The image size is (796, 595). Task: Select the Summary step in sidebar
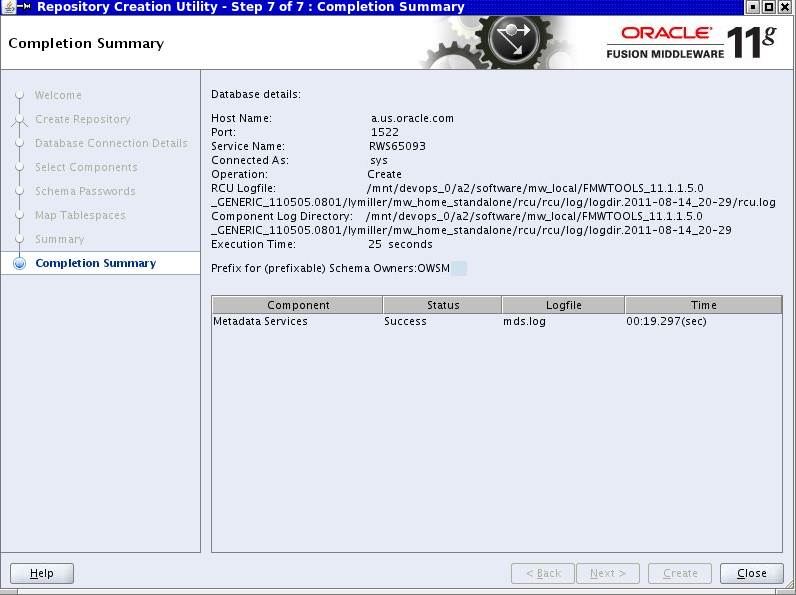click(59, 239)
